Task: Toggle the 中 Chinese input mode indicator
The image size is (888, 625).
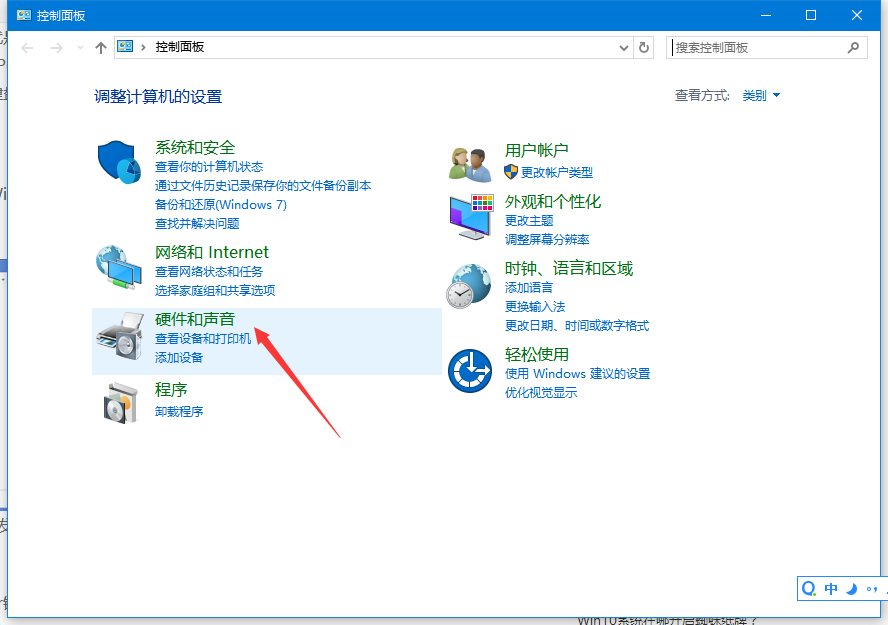Action: point(831,589)
